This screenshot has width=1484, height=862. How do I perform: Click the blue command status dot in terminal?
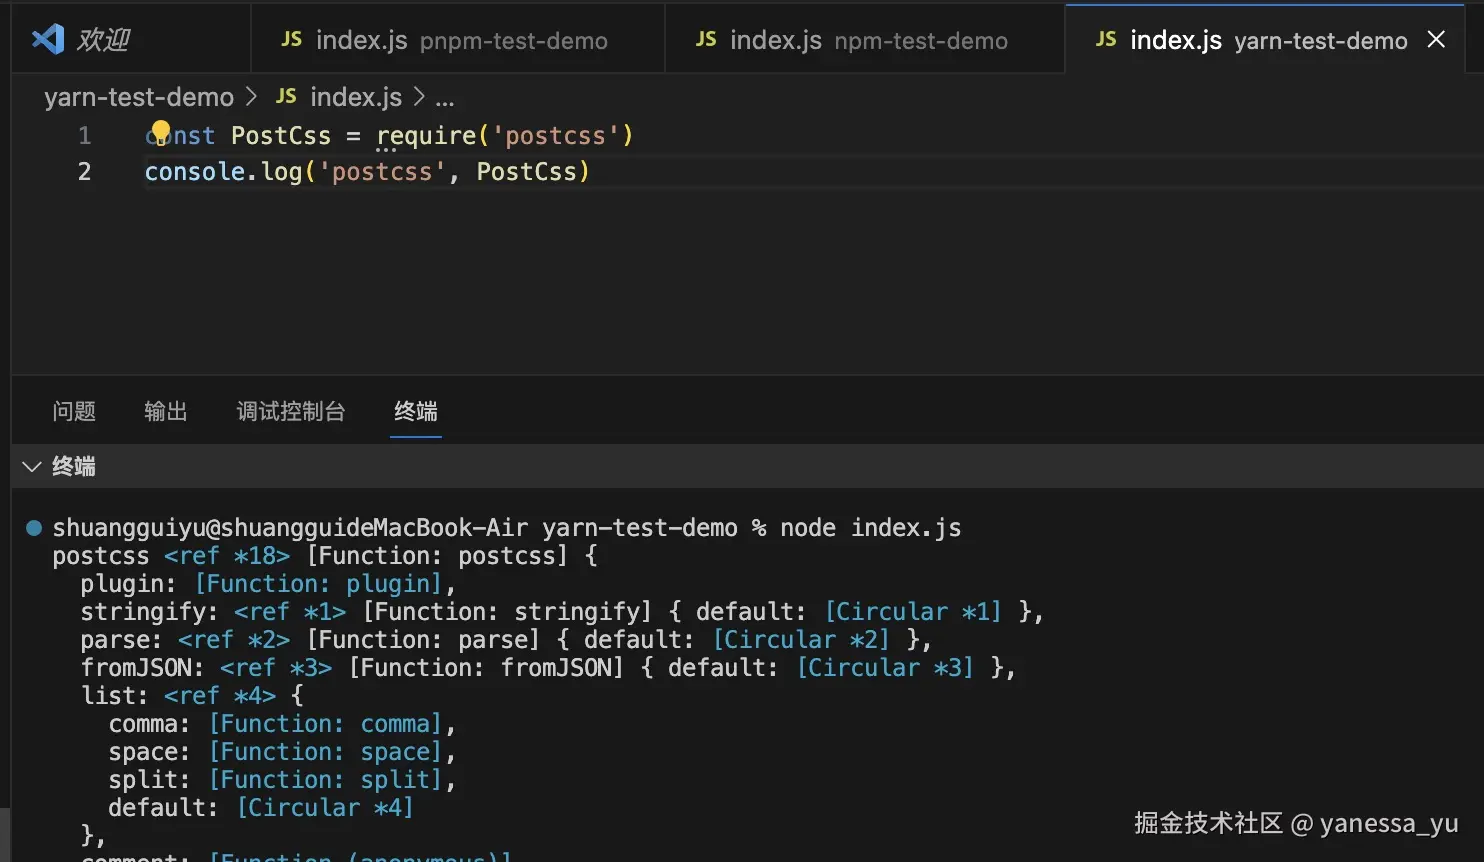34,528
